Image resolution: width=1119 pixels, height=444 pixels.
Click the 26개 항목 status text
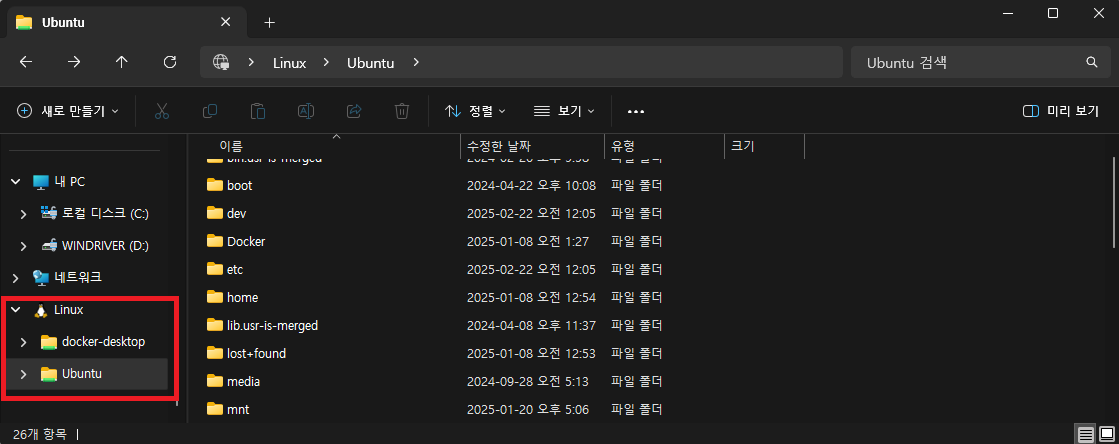pos(39,433)
